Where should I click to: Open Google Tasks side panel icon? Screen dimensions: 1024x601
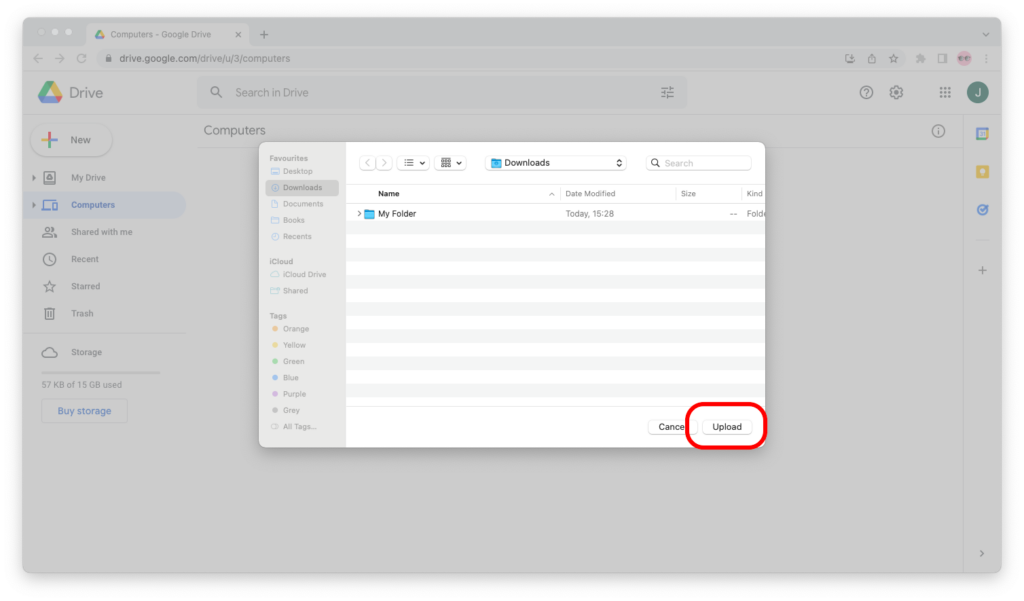click(x=982, y=210)
